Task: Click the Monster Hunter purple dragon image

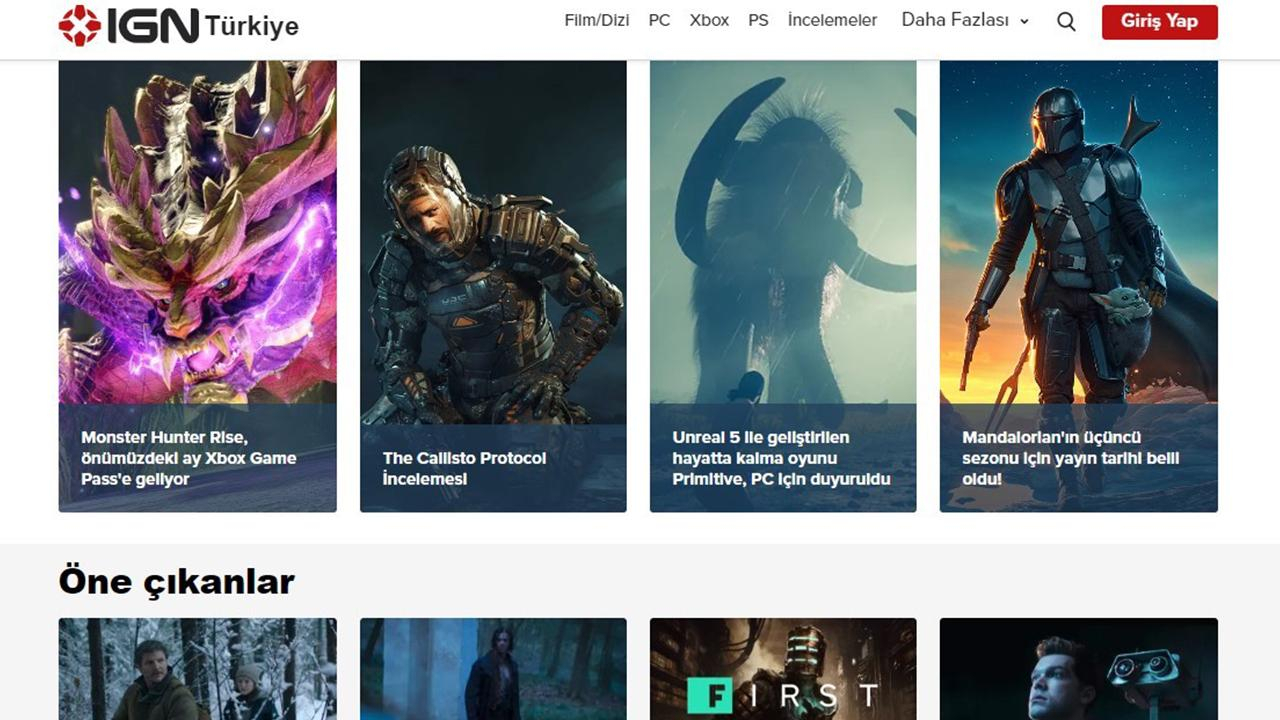Action: [x=197, y=230]
